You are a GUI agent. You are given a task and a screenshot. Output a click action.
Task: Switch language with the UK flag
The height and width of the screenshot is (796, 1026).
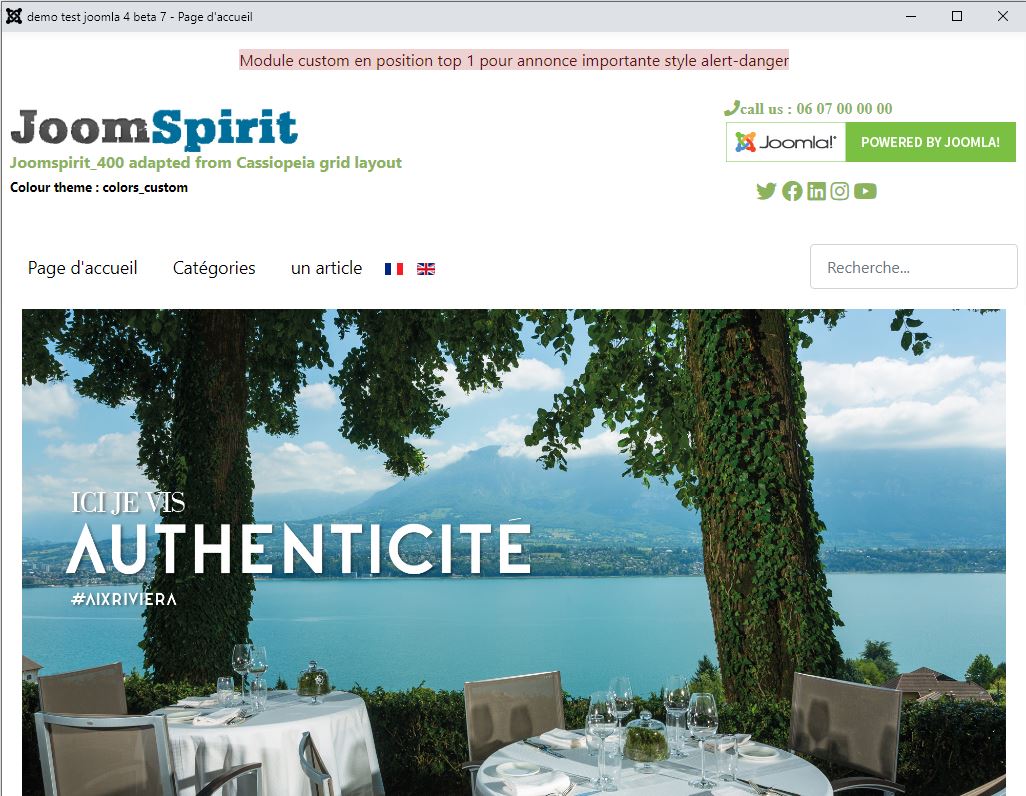pyautogui.click(x=426, y=268)
